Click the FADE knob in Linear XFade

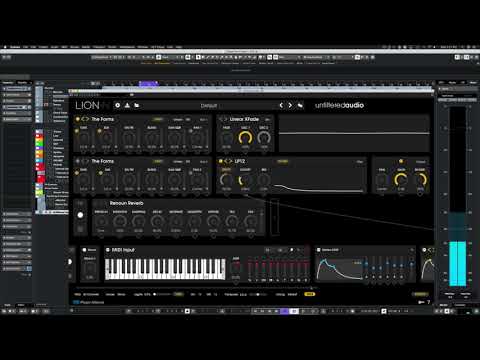click(x=227, y=138)
